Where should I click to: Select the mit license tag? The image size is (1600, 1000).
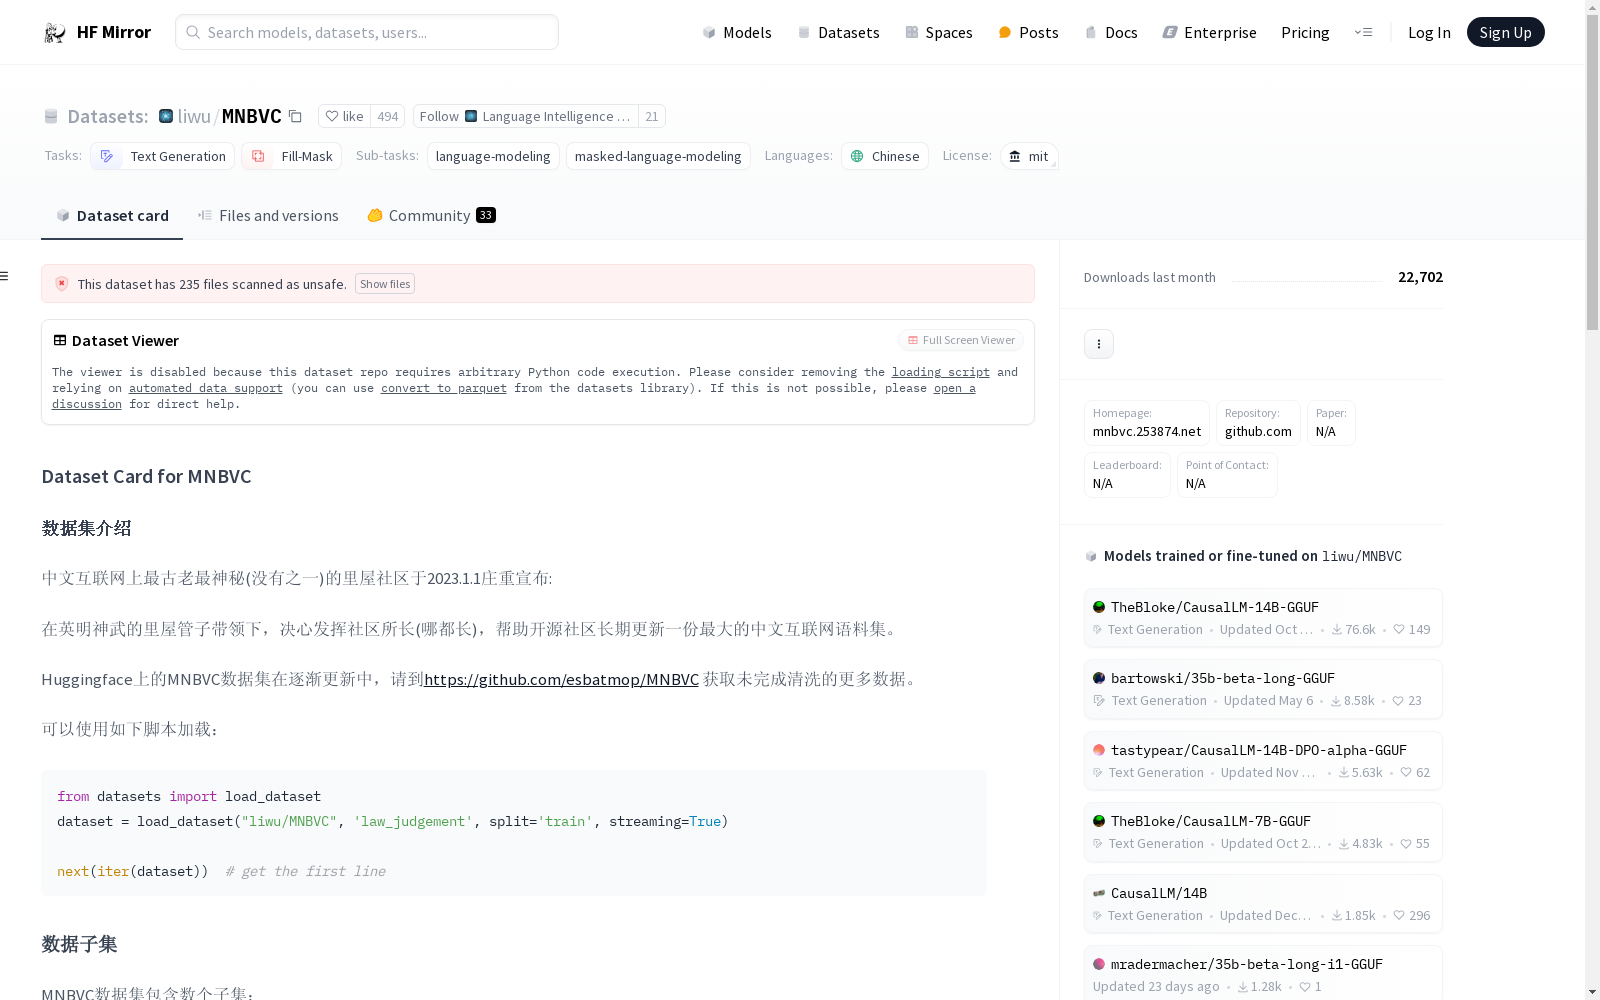(x=1029, y=156)
